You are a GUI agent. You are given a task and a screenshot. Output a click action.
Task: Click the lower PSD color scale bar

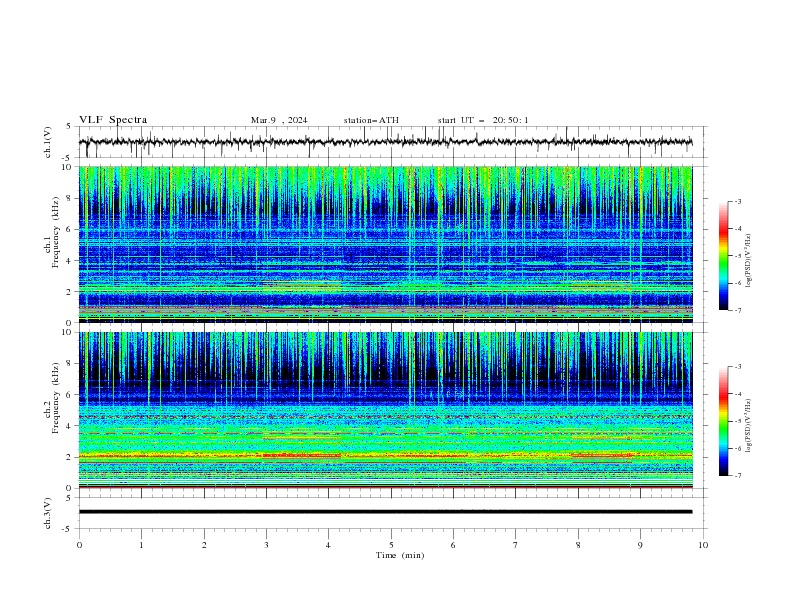click(723, 421)
